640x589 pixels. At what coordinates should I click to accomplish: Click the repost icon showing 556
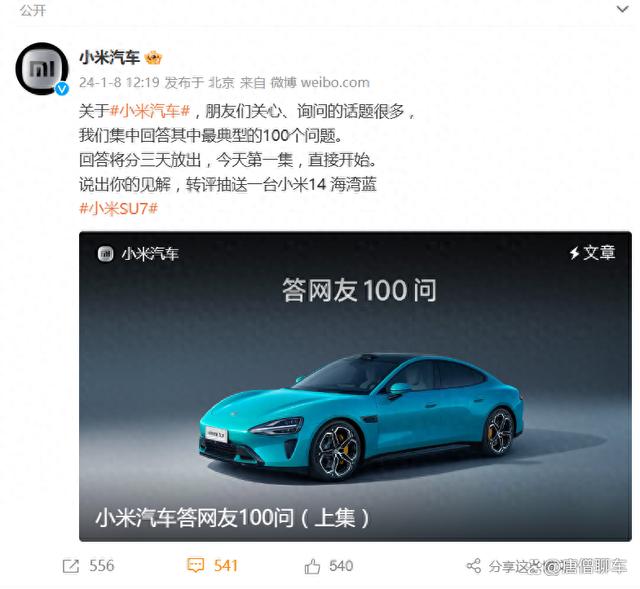click(x=71, y=566)
